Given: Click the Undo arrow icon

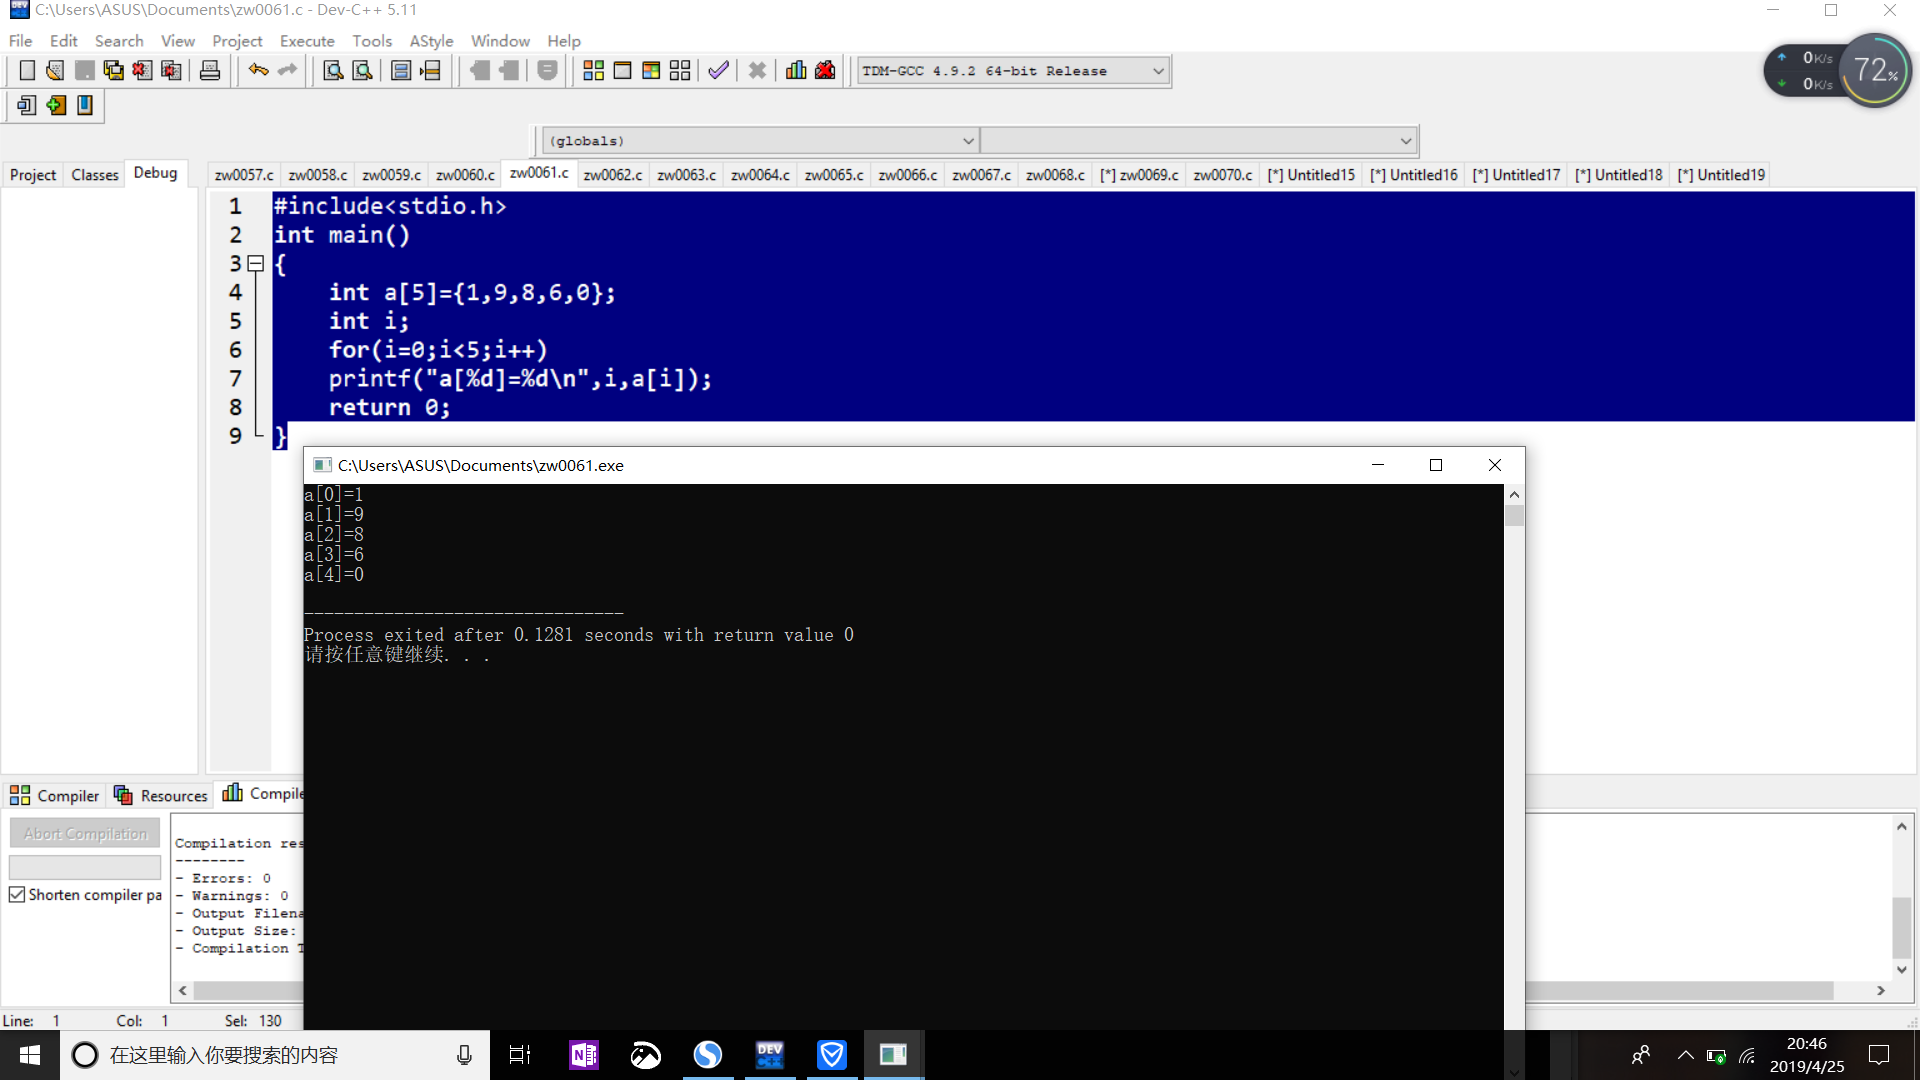Looking at the screenshot, I should coord(258,71).
